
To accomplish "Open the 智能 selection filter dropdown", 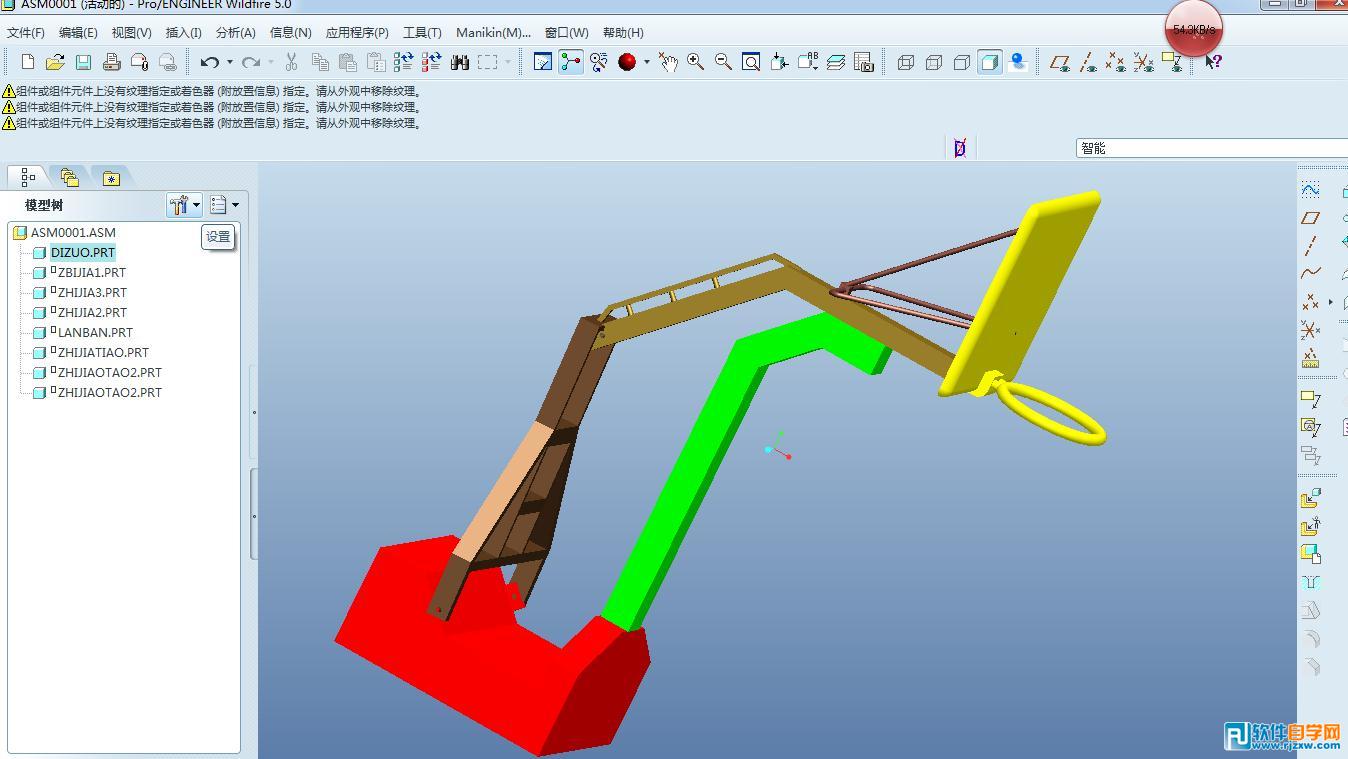I will click(1212, 148).
